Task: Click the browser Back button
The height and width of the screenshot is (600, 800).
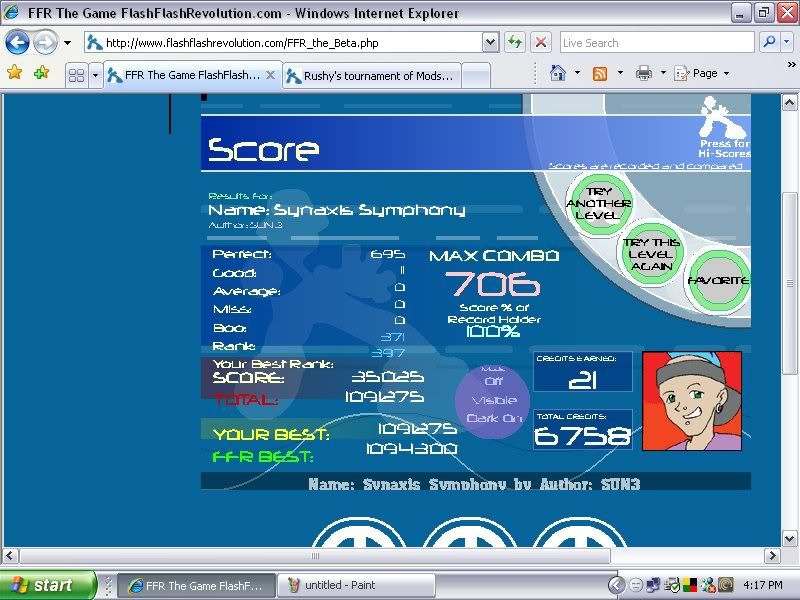Action: click(17, 43)
